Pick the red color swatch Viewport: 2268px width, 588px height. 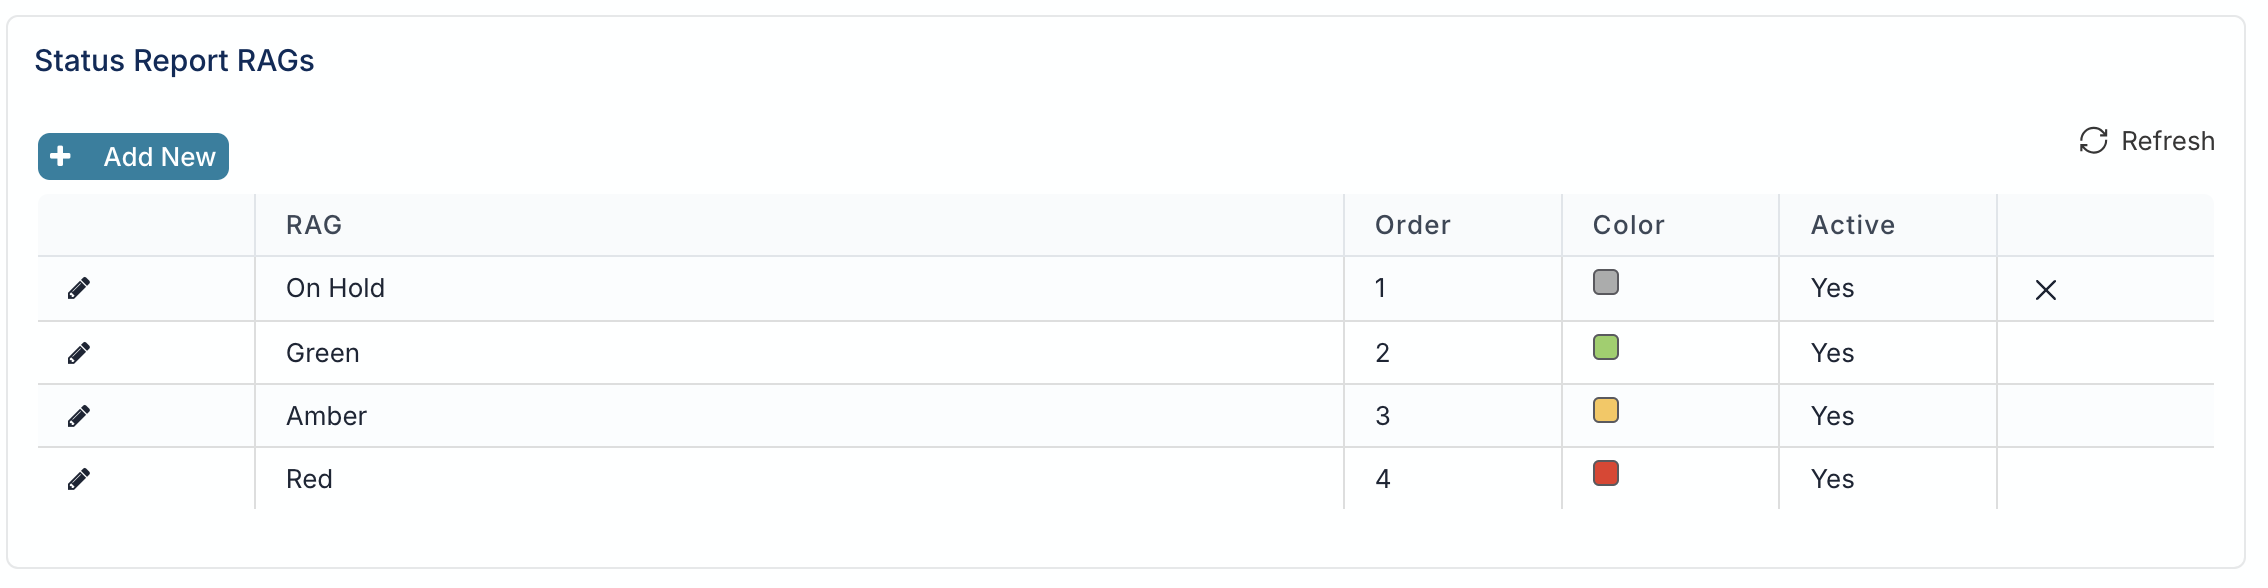pyautogui.click(x=1606, y=473)
